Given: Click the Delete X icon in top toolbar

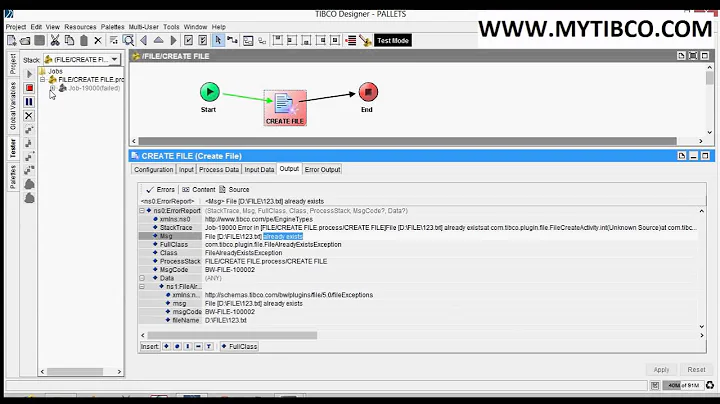Looking at the screenshot, I should 98,40.
